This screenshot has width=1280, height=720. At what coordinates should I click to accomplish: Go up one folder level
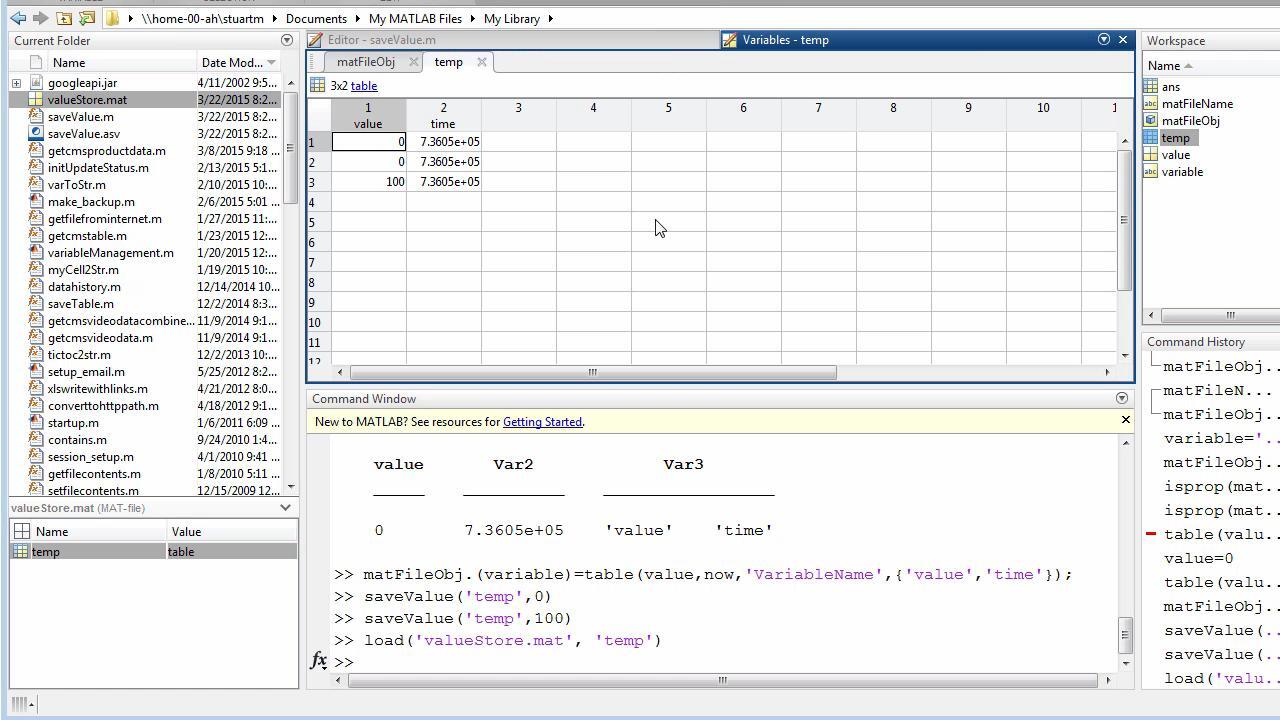click(x=64, y=18)
